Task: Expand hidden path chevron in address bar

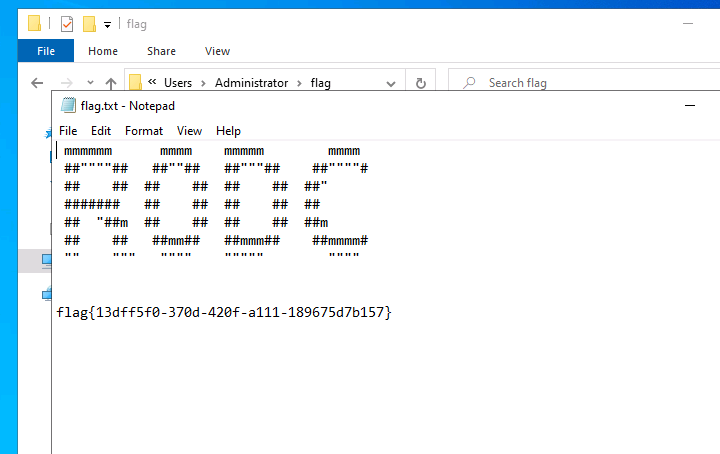Action: pyautogui.click(x=152, y=82)
